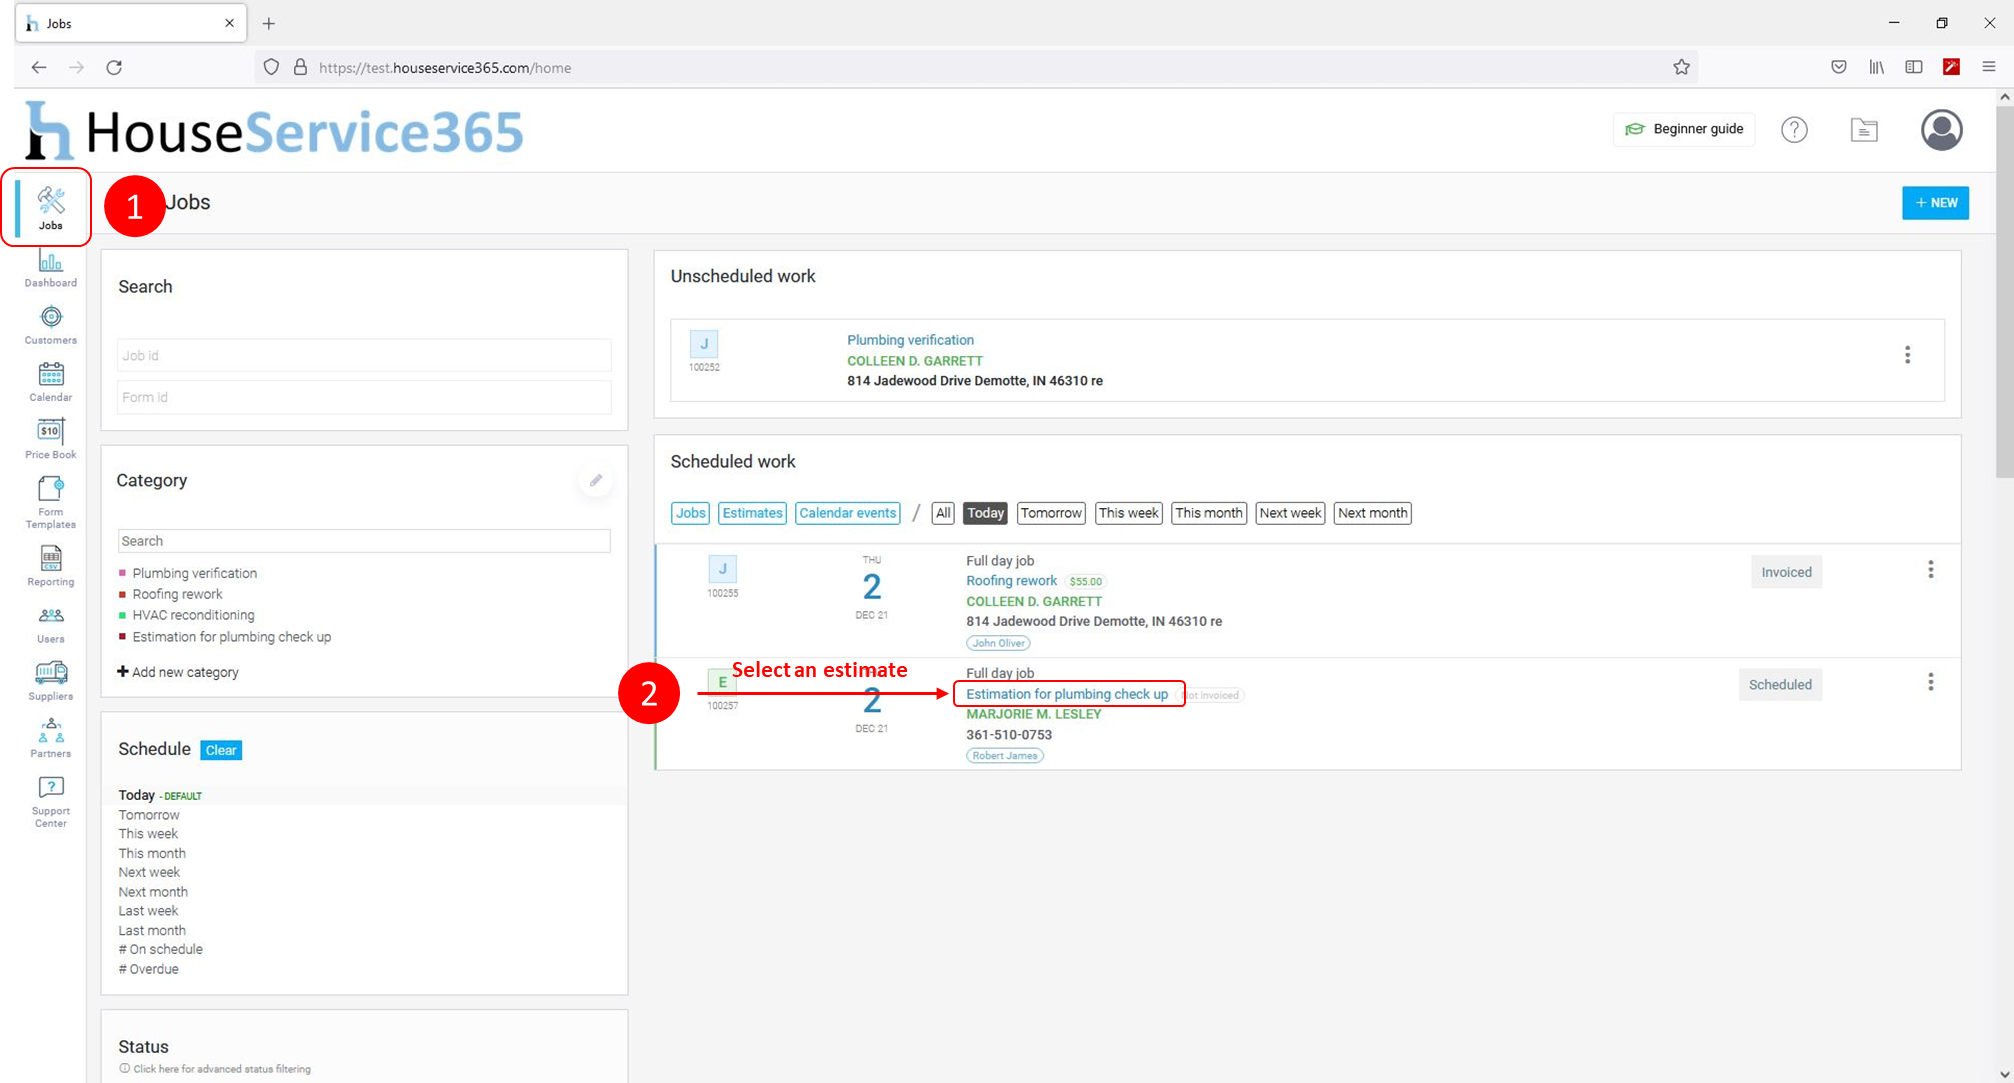Toggle the Estimates filter
2014x1083 pixels.
coord(752,513)
